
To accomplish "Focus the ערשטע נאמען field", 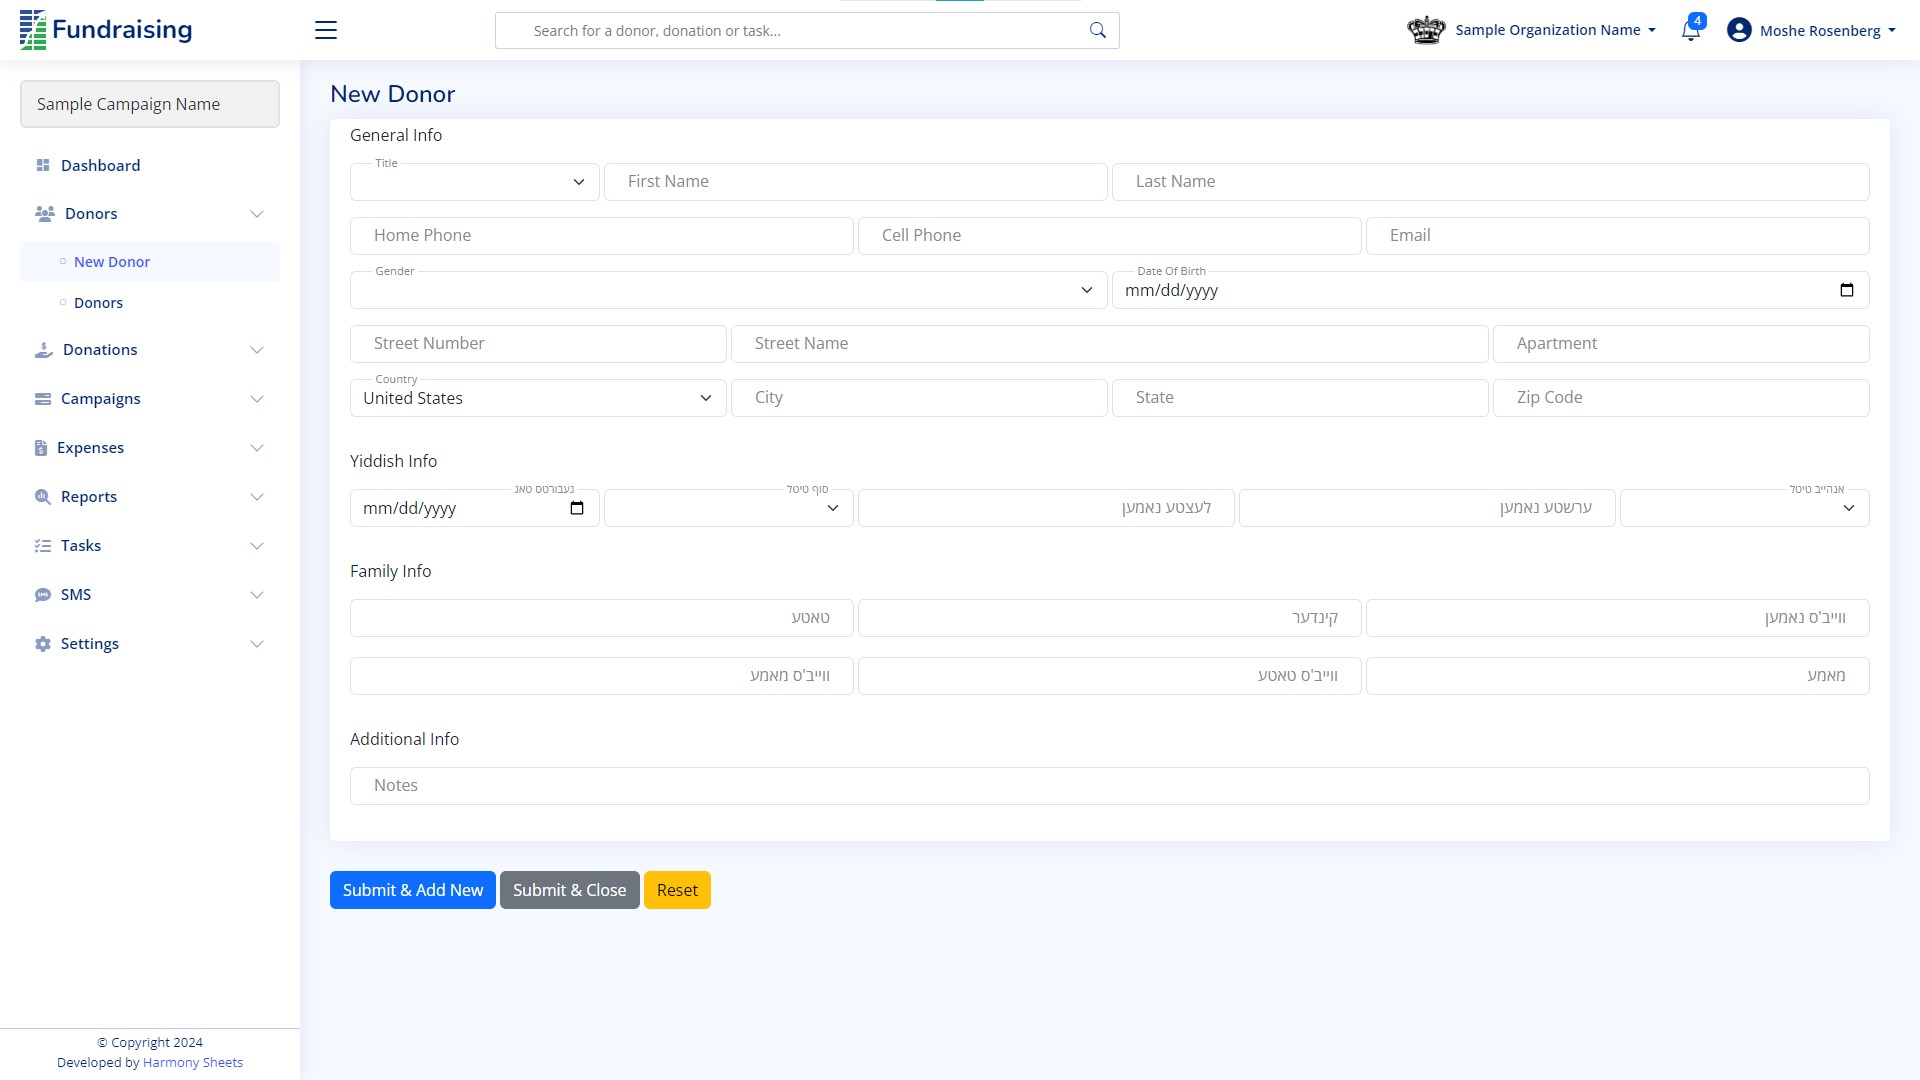I will coord(1427,508).
